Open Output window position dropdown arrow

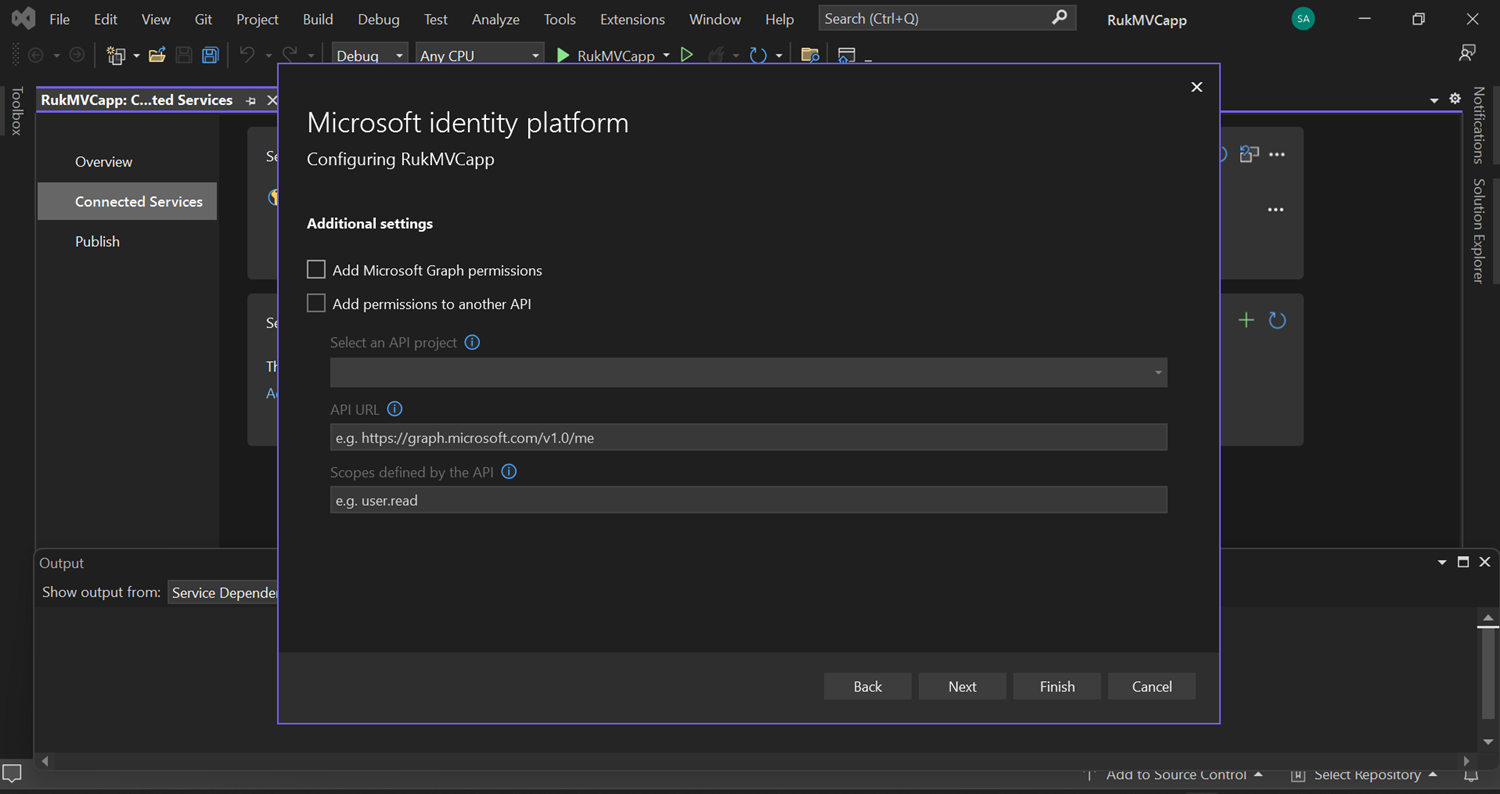[x=1442, y=563]
